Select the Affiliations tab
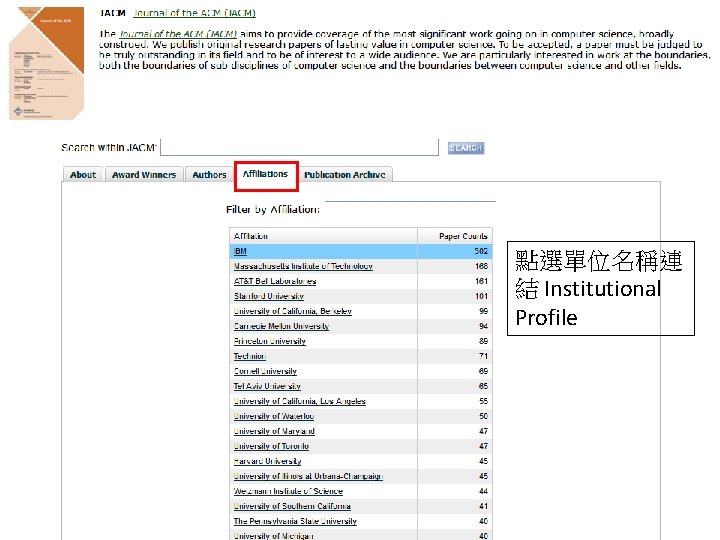Viewport: 720px width, 540px height. coord(265,174)
